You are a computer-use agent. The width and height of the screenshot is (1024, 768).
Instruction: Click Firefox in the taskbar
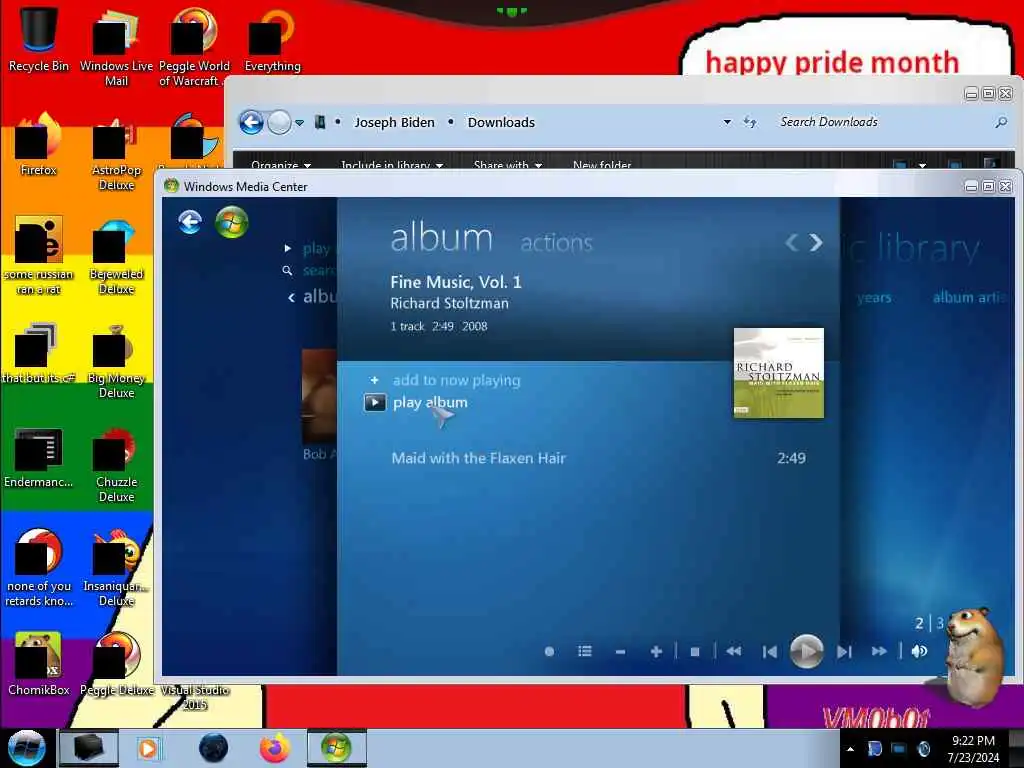[275, 748]
